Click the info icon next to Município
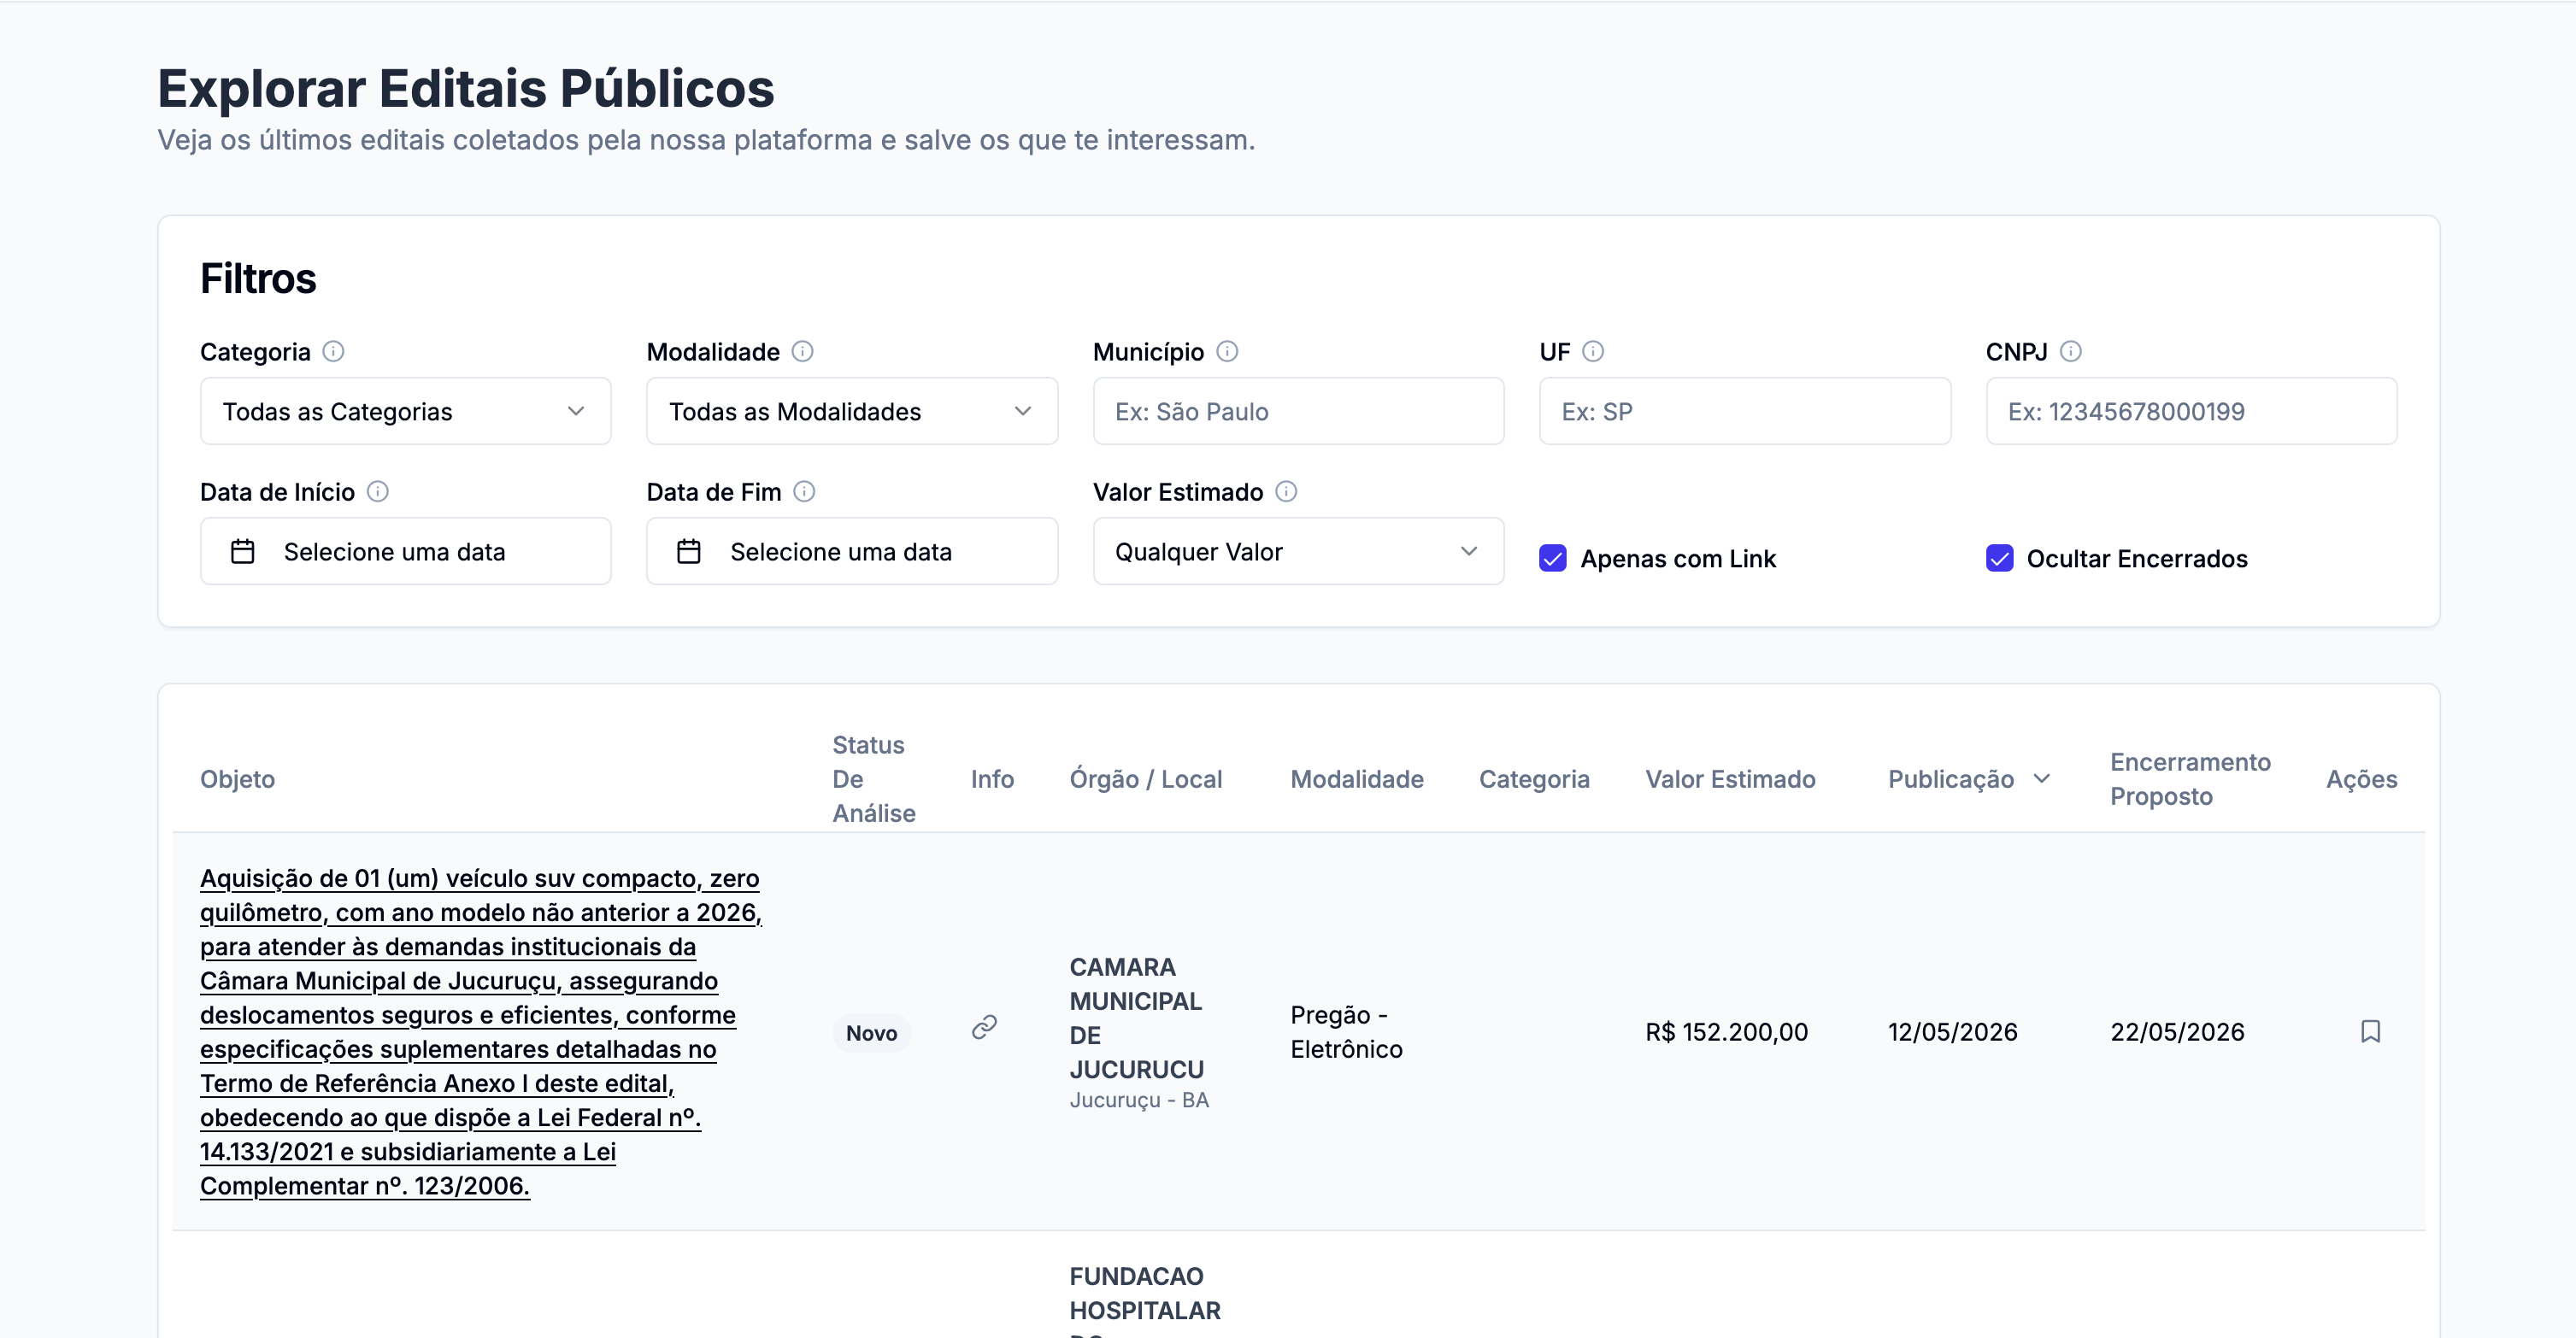This screenshot has width=2576, height=1338. [x=1227, y=351]
